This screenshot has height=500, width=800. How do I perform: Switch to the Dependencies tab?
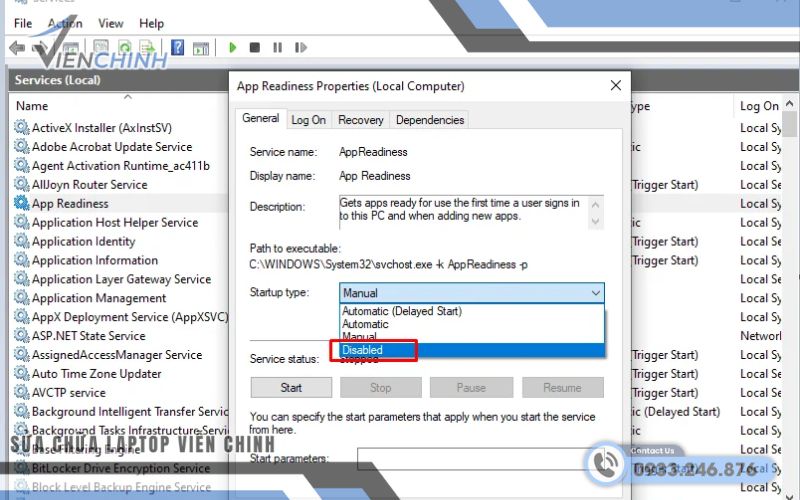click(430, 120)
